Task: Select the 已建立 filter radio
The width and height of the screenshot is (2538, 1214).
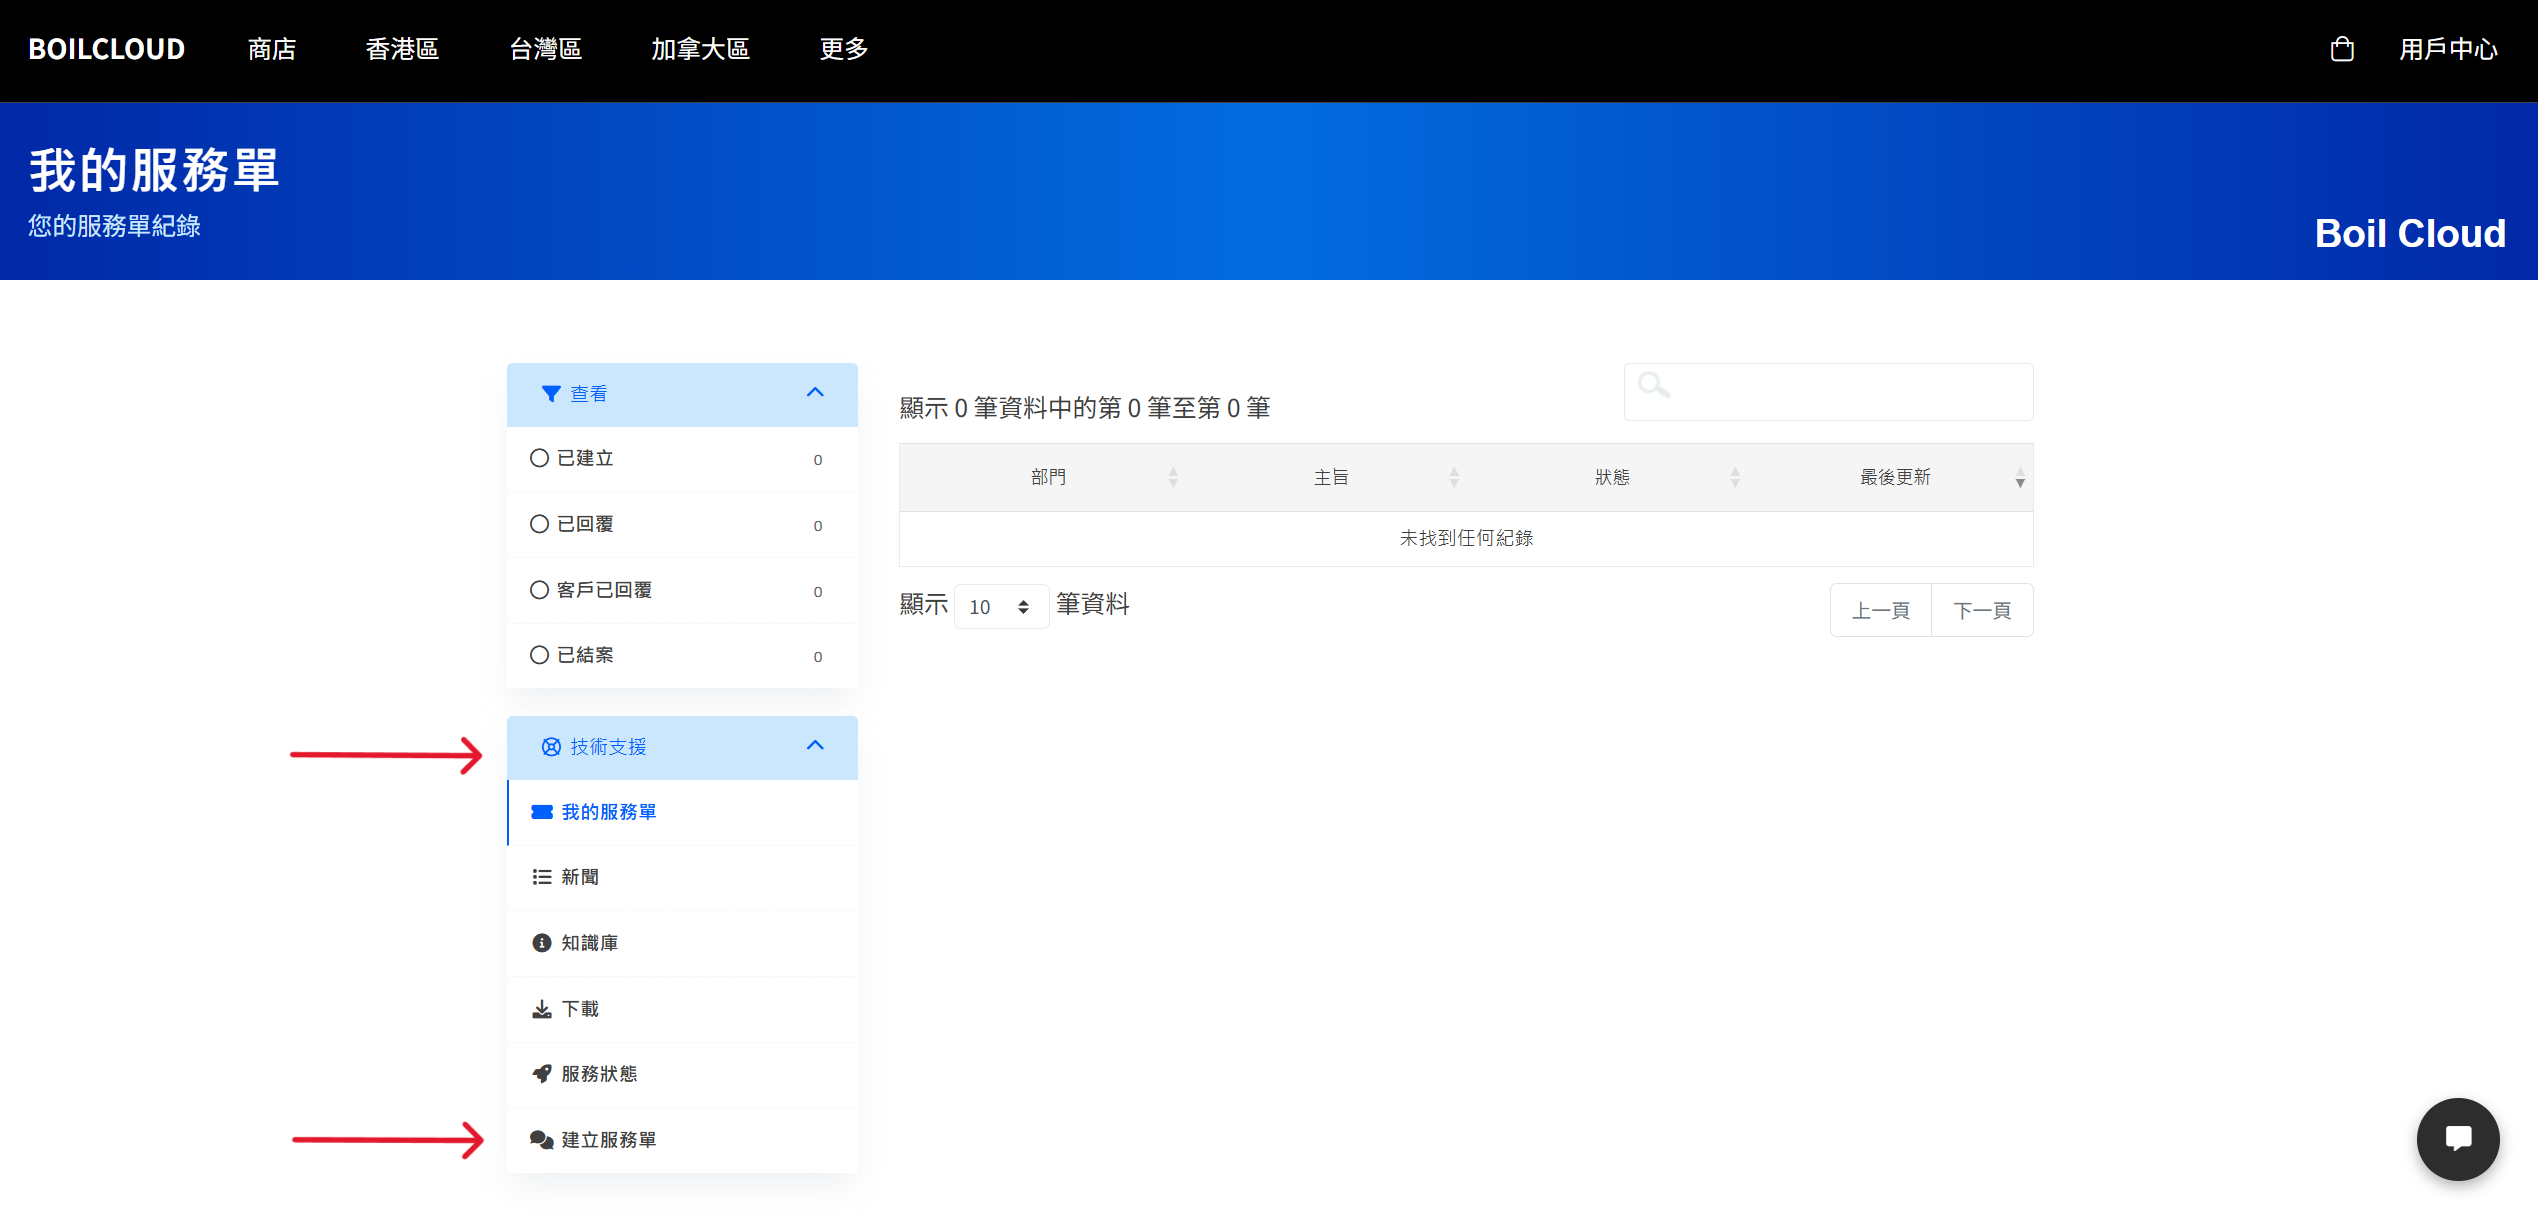Action: point(539,458)
